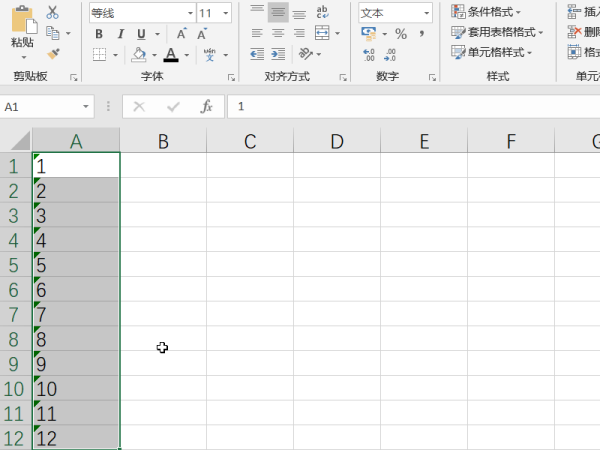Screen dimensions: 600x450
Task: Expand font color dropdown arrow
Action: (x=187, y=55)
